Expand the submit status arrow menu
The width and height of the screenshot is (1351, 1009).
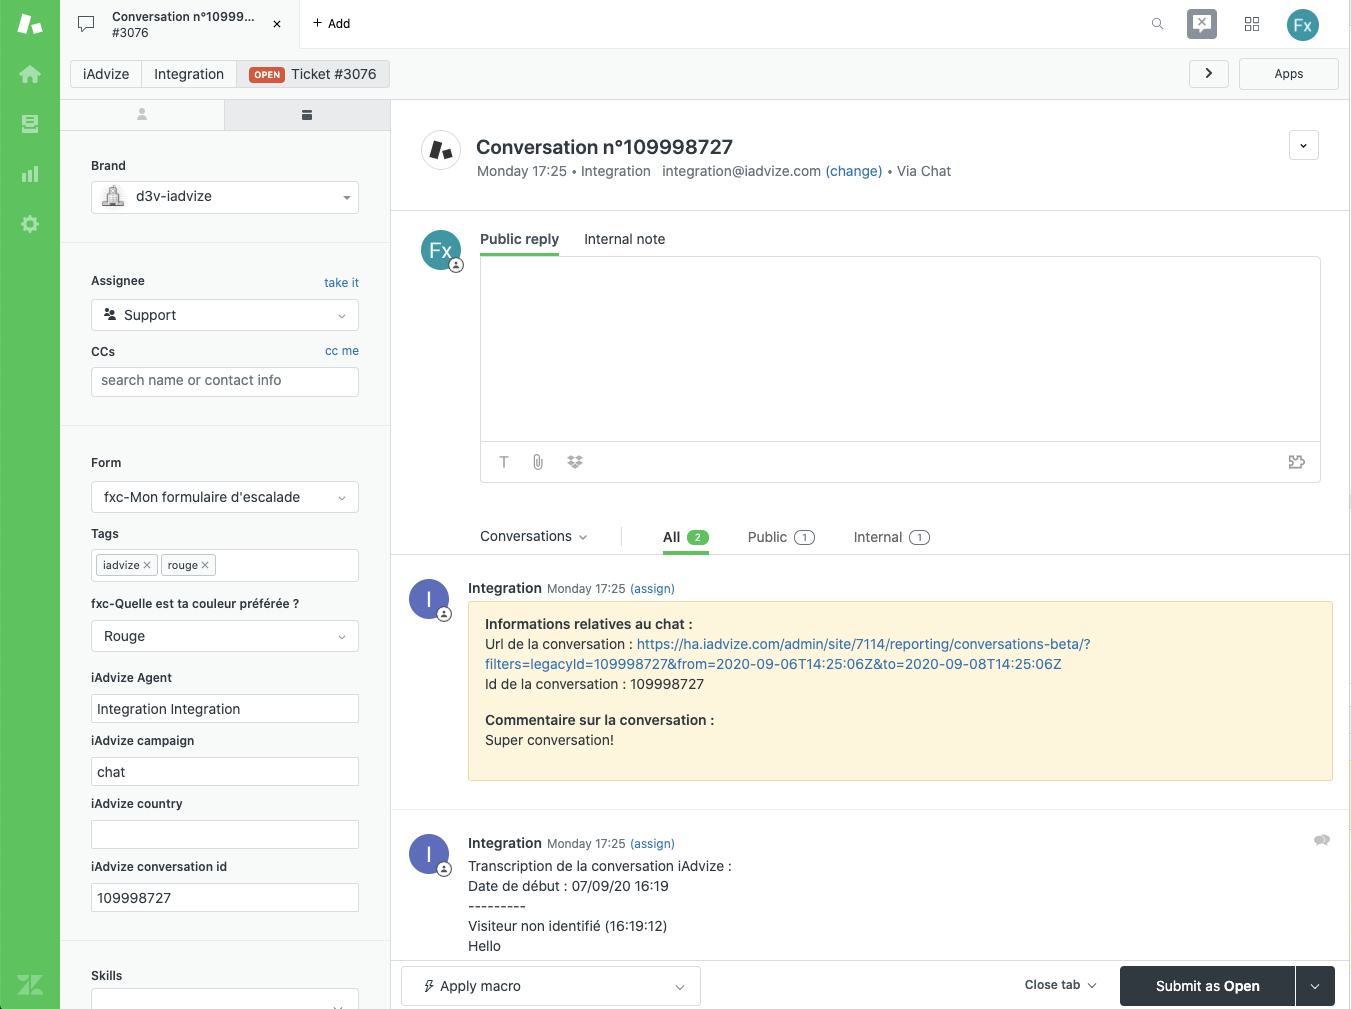pos(1315,986)
